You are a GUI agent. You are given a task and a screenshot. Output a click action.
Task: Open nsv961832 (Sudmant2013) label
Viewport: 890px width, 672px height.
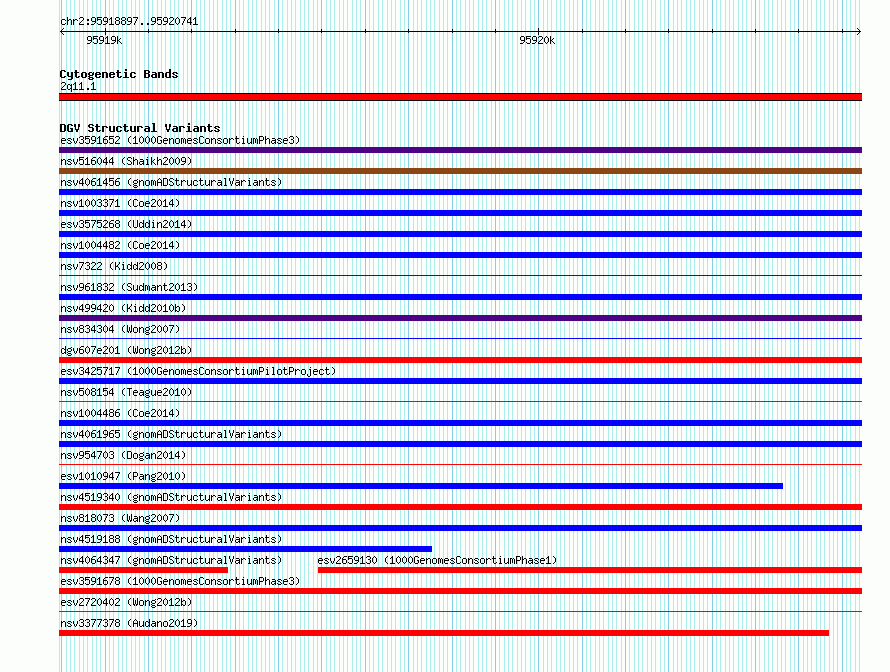pyautogui.click(x=129, y=287)
